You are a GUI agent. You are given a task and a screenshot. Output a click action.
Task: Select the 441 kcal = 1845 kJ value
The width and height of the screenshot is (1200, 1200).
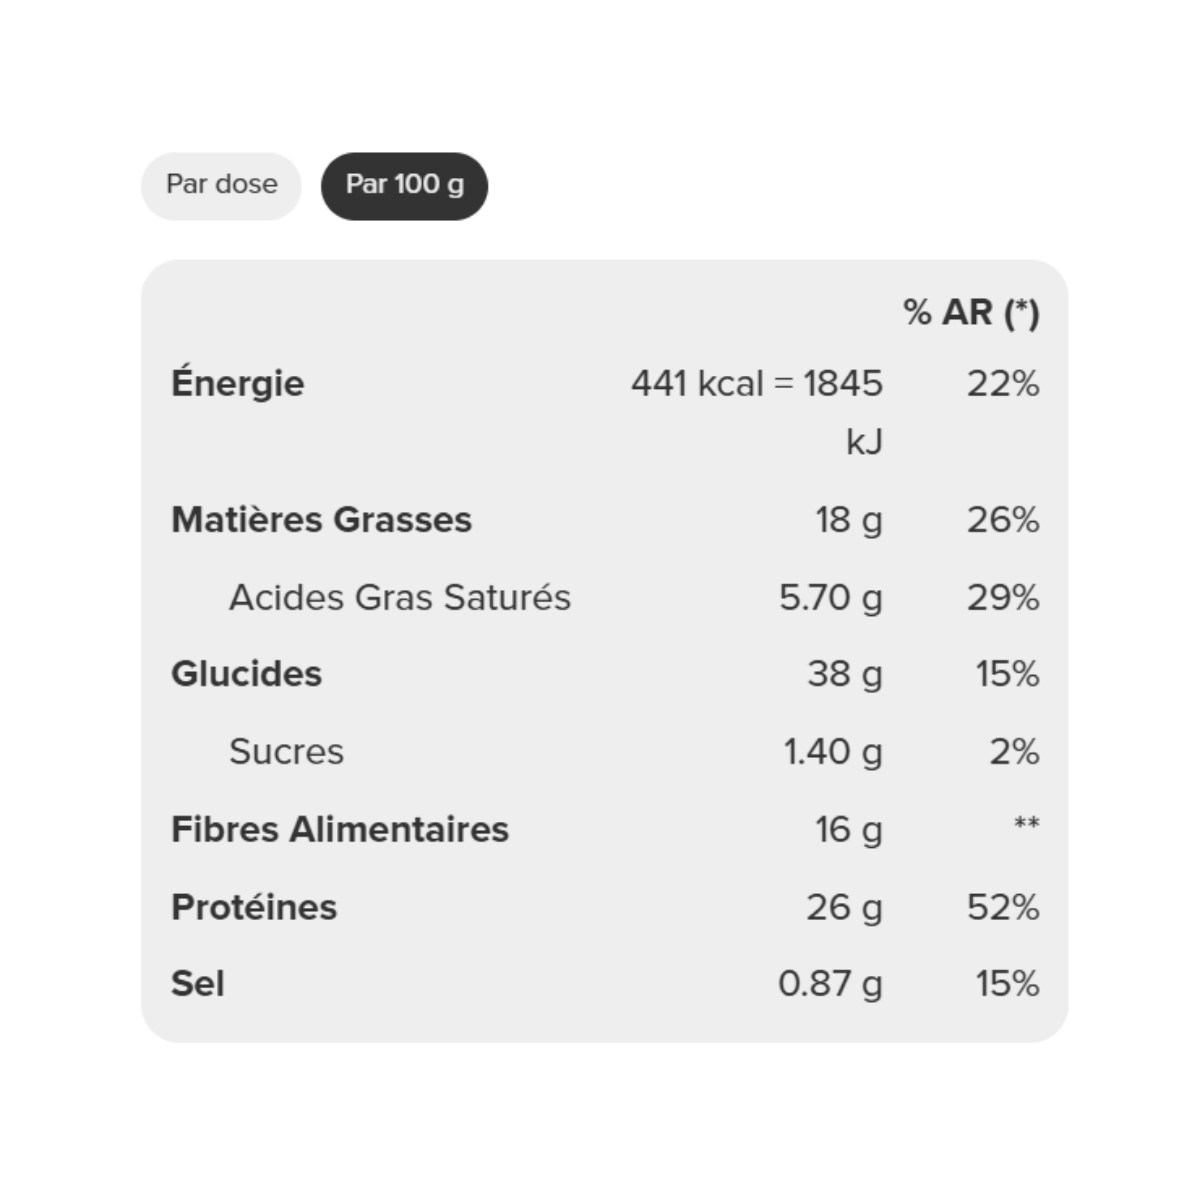coord(757,412)
